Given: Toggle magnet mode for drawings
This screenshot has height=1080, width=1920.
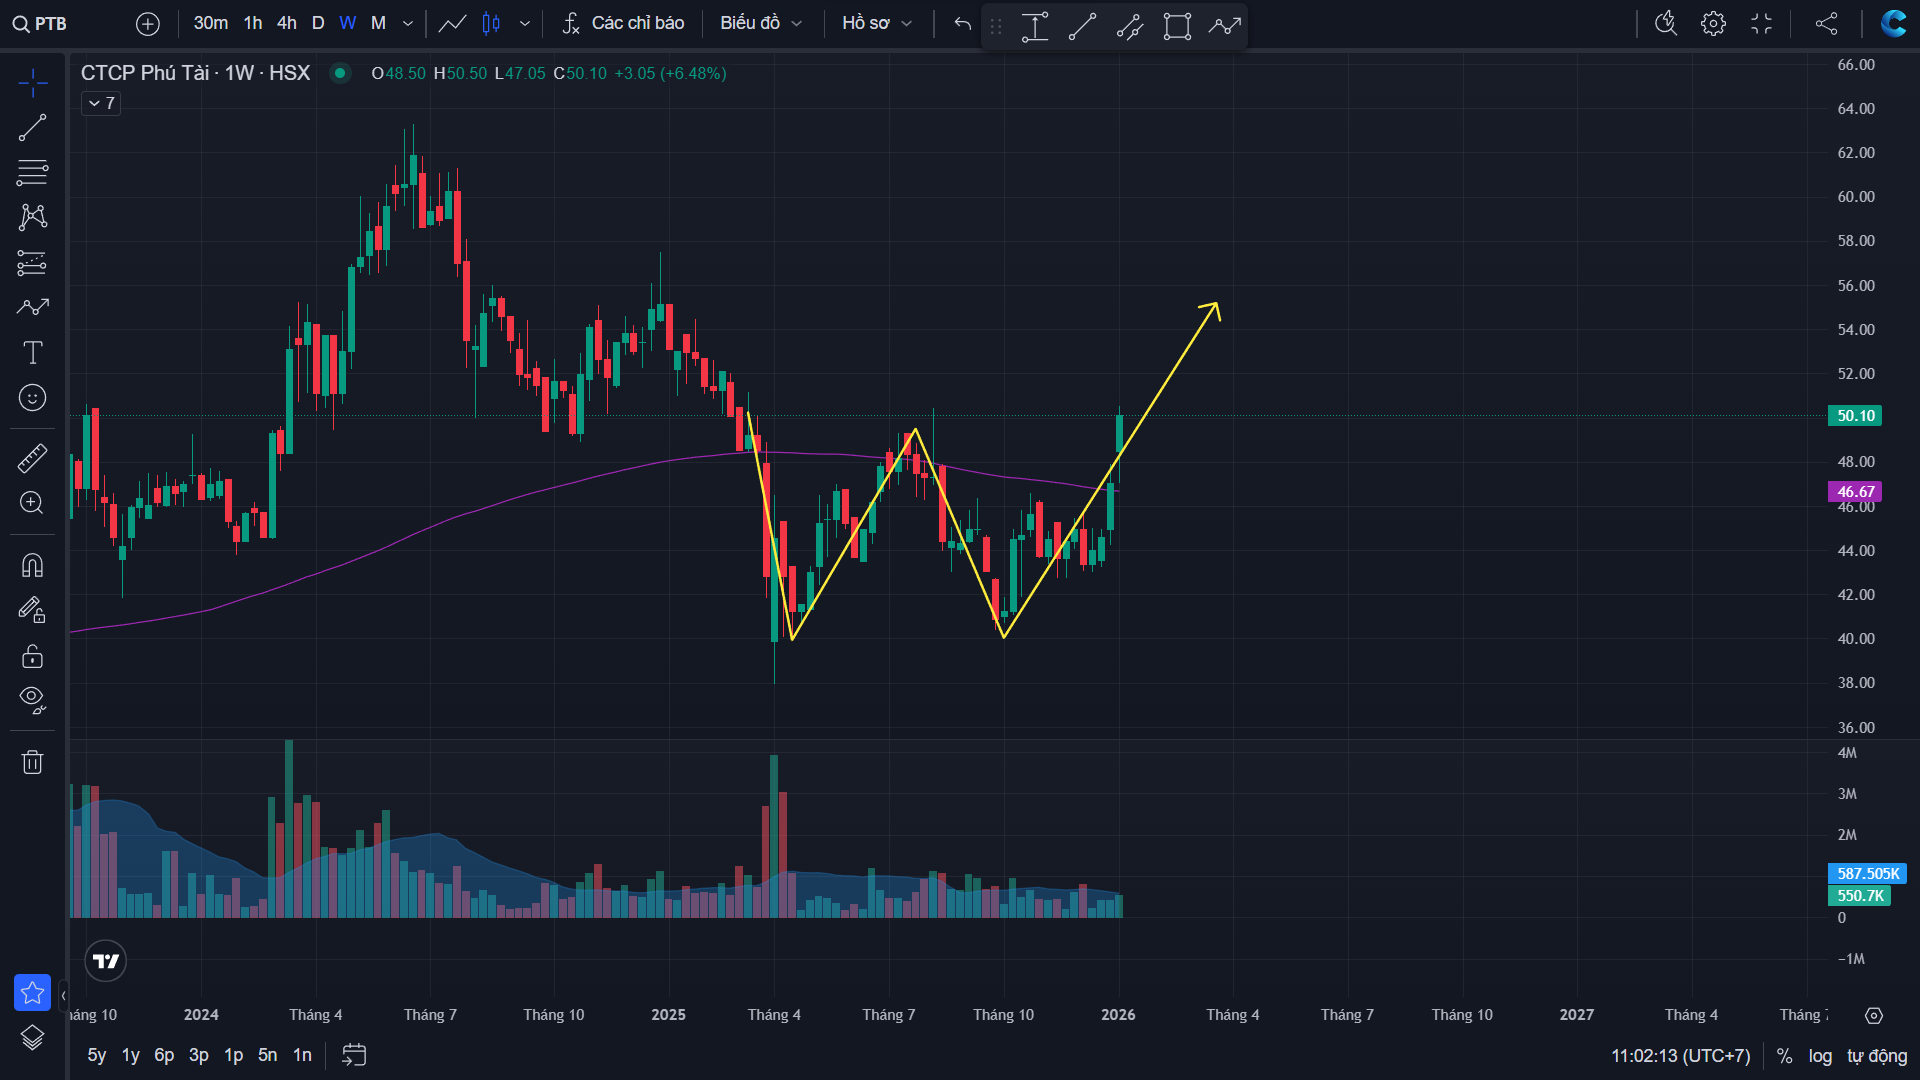Looking at the screenshot, I should [32, 566].
